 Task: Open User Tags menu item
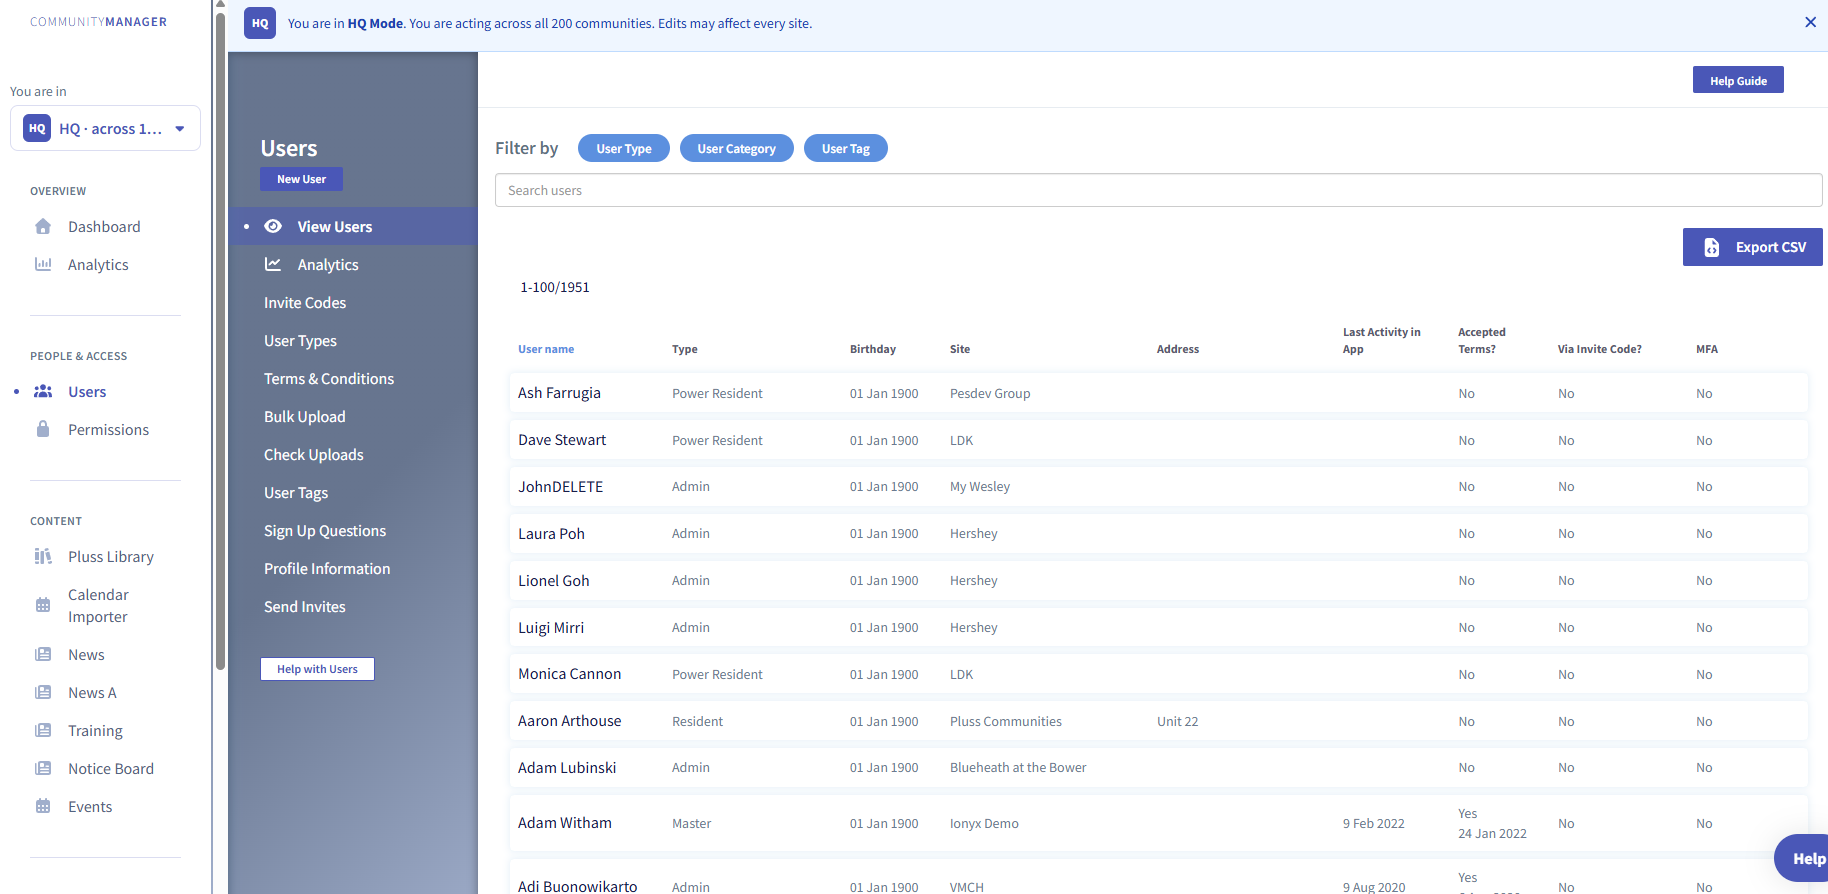click(x=296, y=492)
